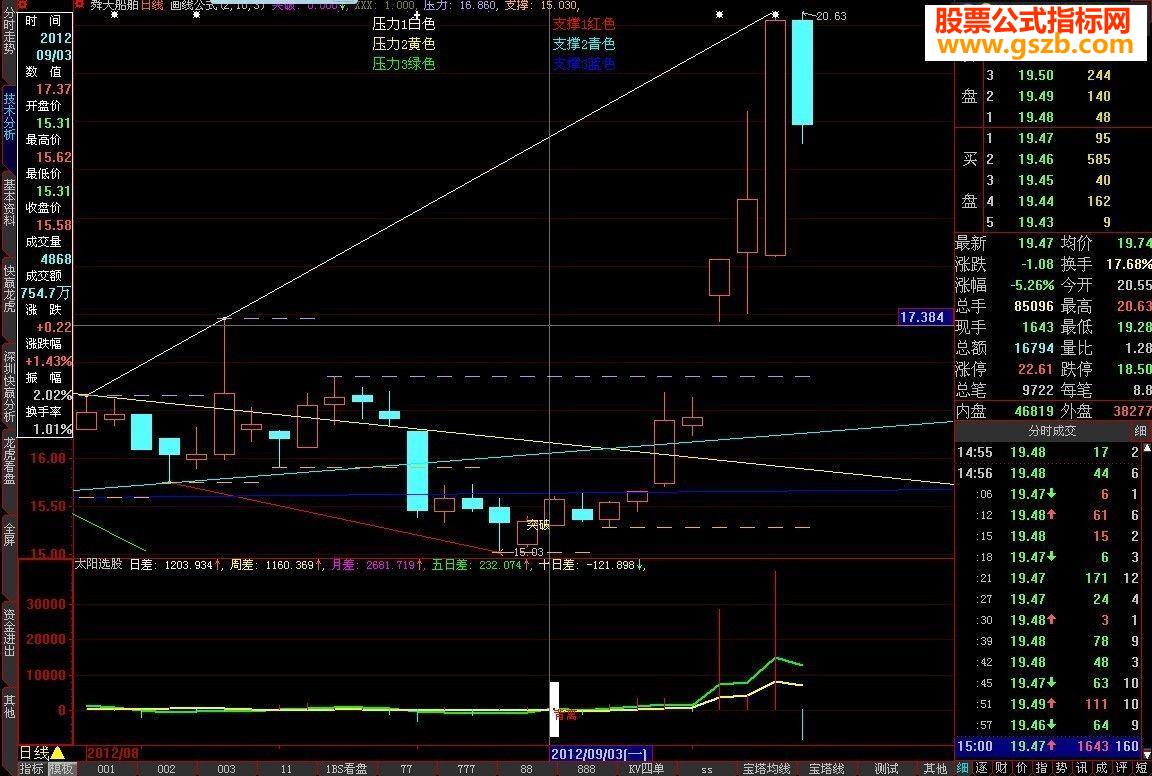This screenshot has width=1152, height=776.
Task: Open the KV四单 template
Action: click(x=646, y=769)
